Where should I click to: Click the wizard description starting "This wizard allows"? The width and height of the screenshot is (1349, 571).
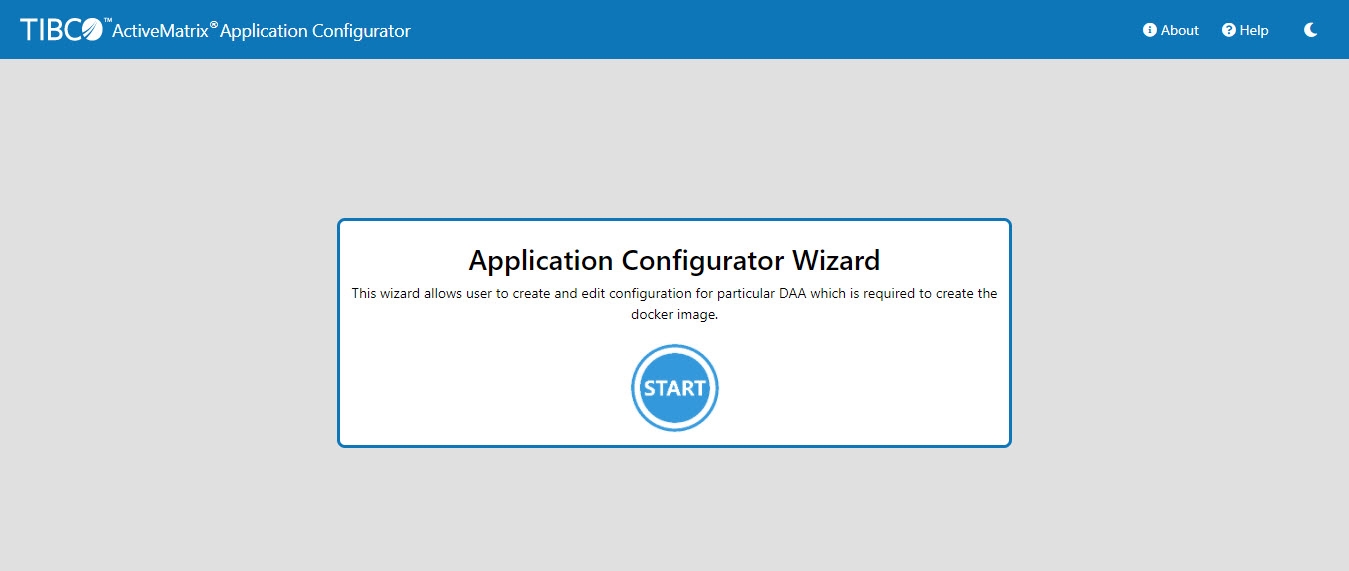point(674,303)
